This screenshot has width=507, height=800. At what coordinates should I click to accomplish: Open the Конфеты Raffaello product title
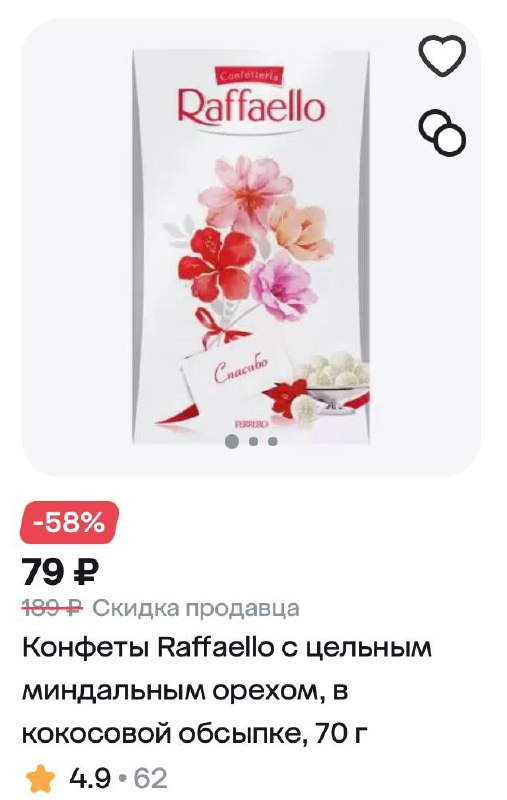tap(227, 691)
